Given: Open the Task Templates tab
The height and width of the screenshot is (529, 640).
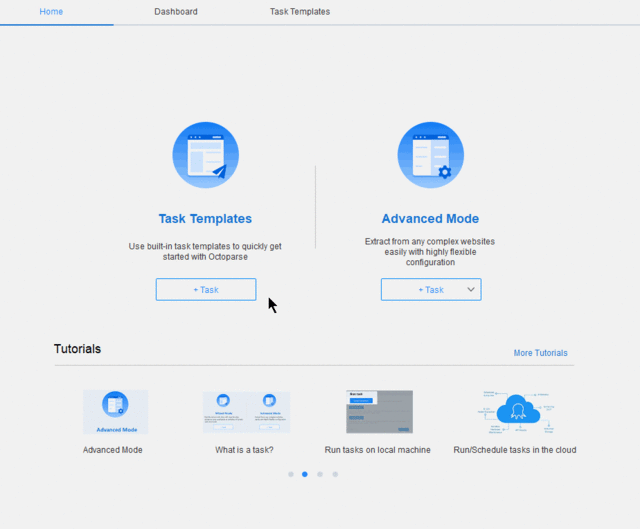Looking at the screenshot, I should [x=300, y=11].
